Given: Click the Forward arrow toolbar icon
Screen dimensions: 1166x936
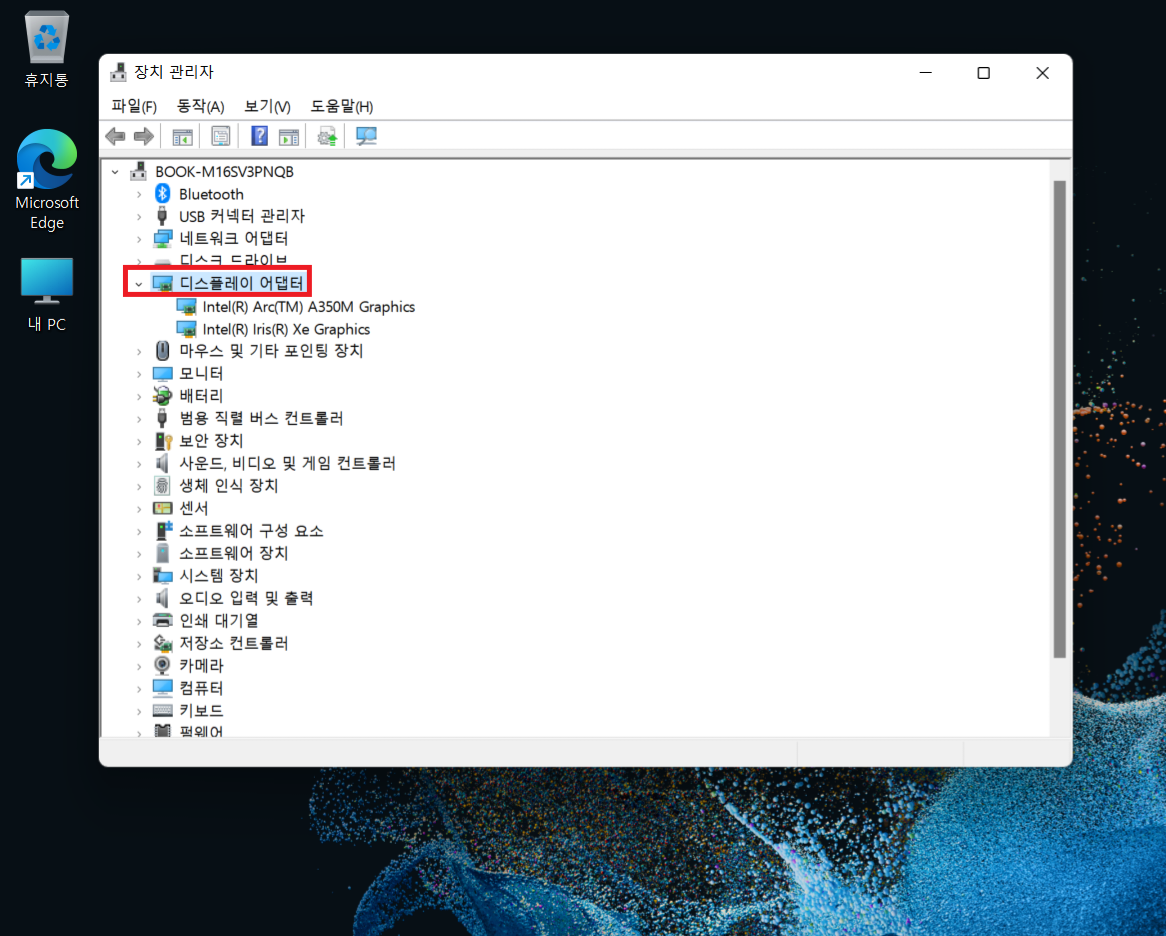Looking at the screenshot, I should pyautogui.click(x=144, y=136).
